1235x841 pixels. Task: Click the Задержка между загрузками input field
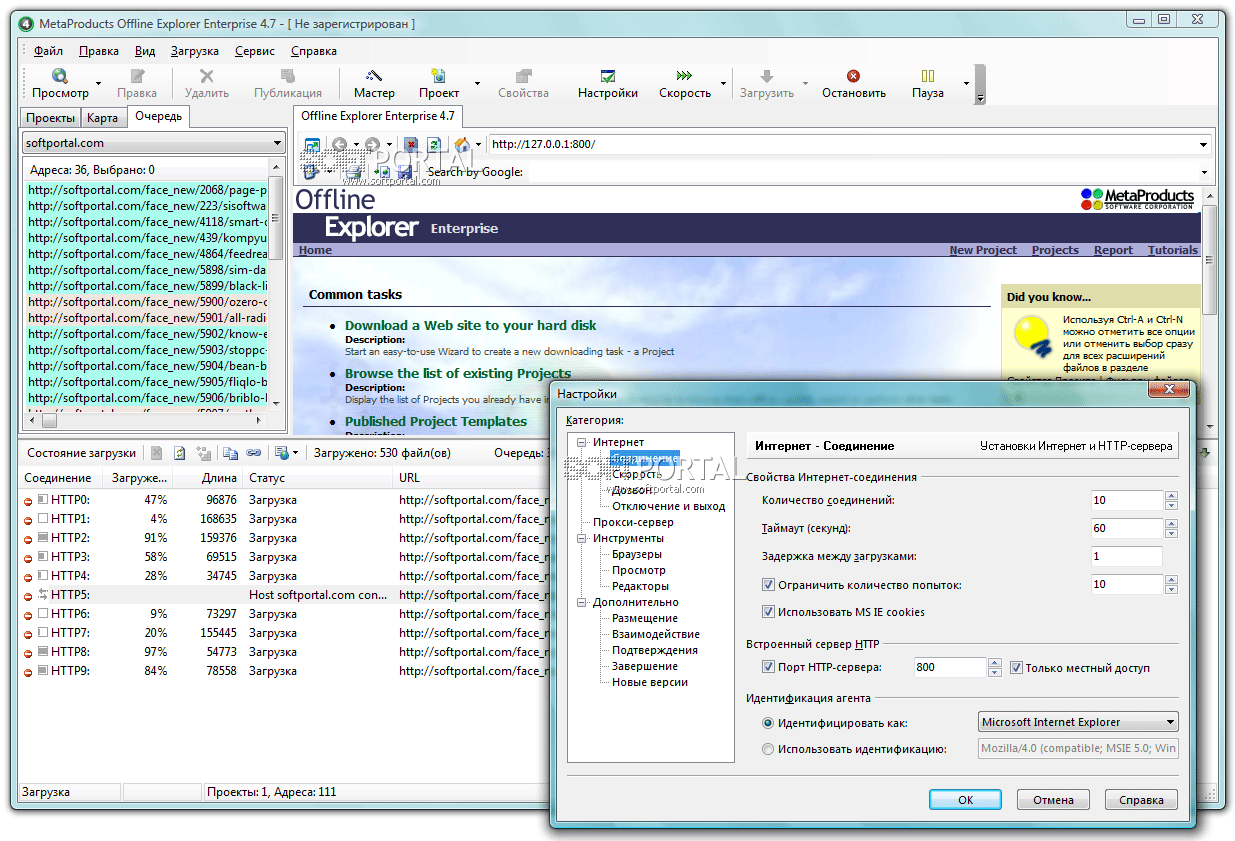[x=1127, y=556]
